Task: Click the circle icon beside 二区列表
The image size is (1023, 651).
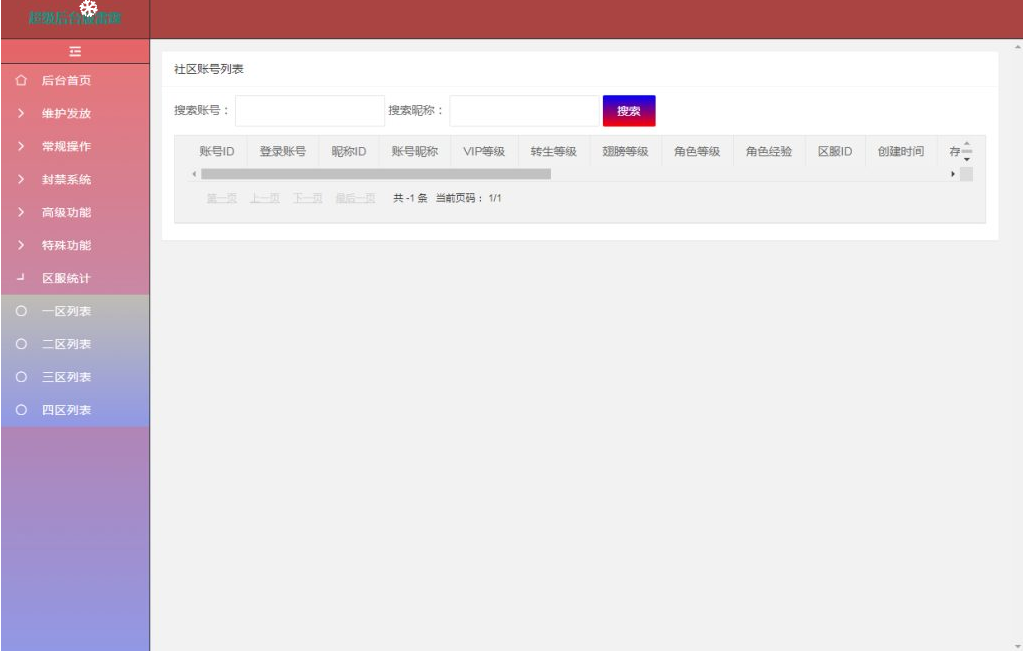Action: [20, 345]
